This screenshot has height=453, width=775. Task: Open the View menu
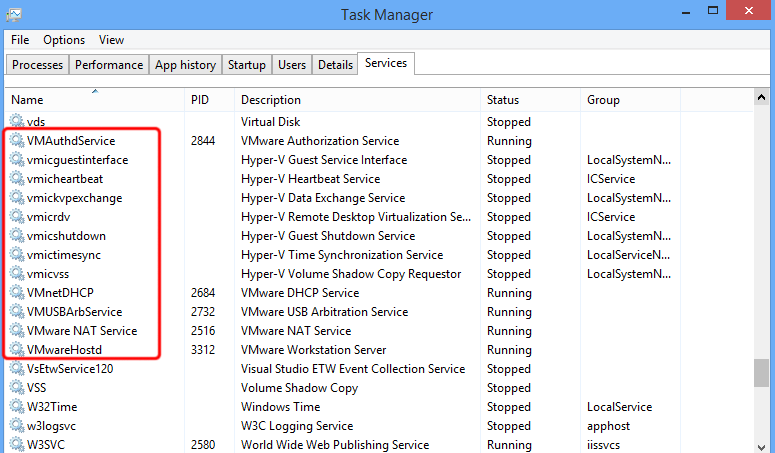(111, 40)
